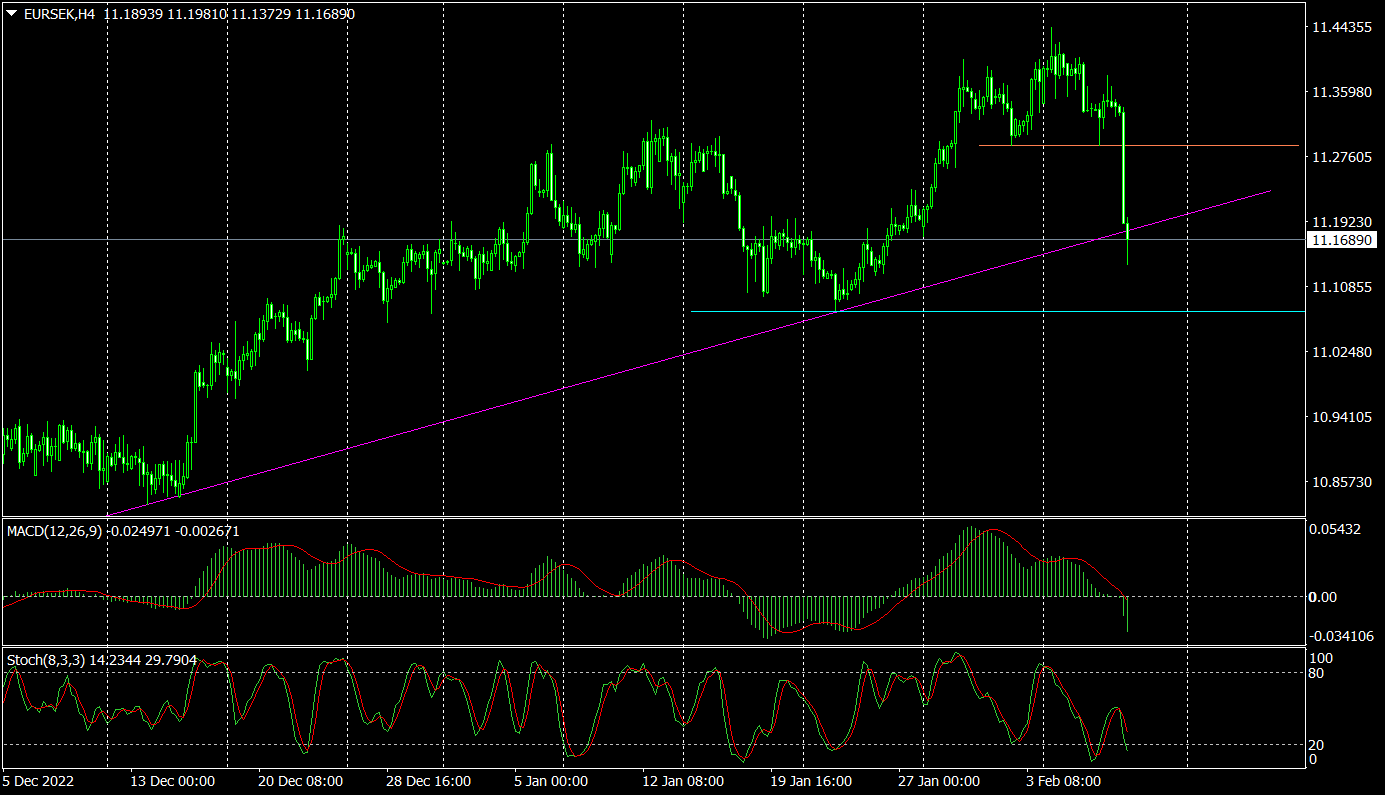Click the triangle arrow beside EURSEK,H4
The height and width of the screenshot is (795, 1385).
point(12,14)
